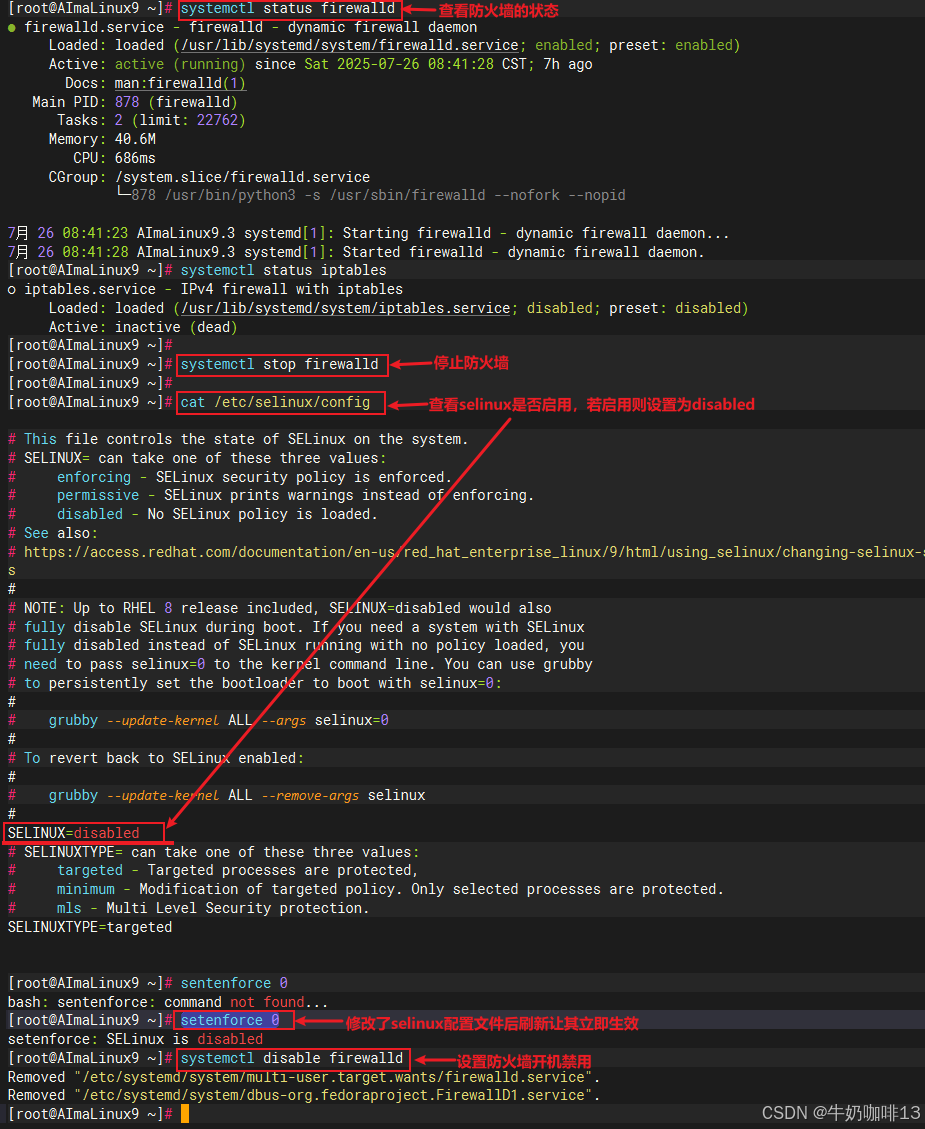Click the 'inactive (dead)' status text

tap(176, 327)
